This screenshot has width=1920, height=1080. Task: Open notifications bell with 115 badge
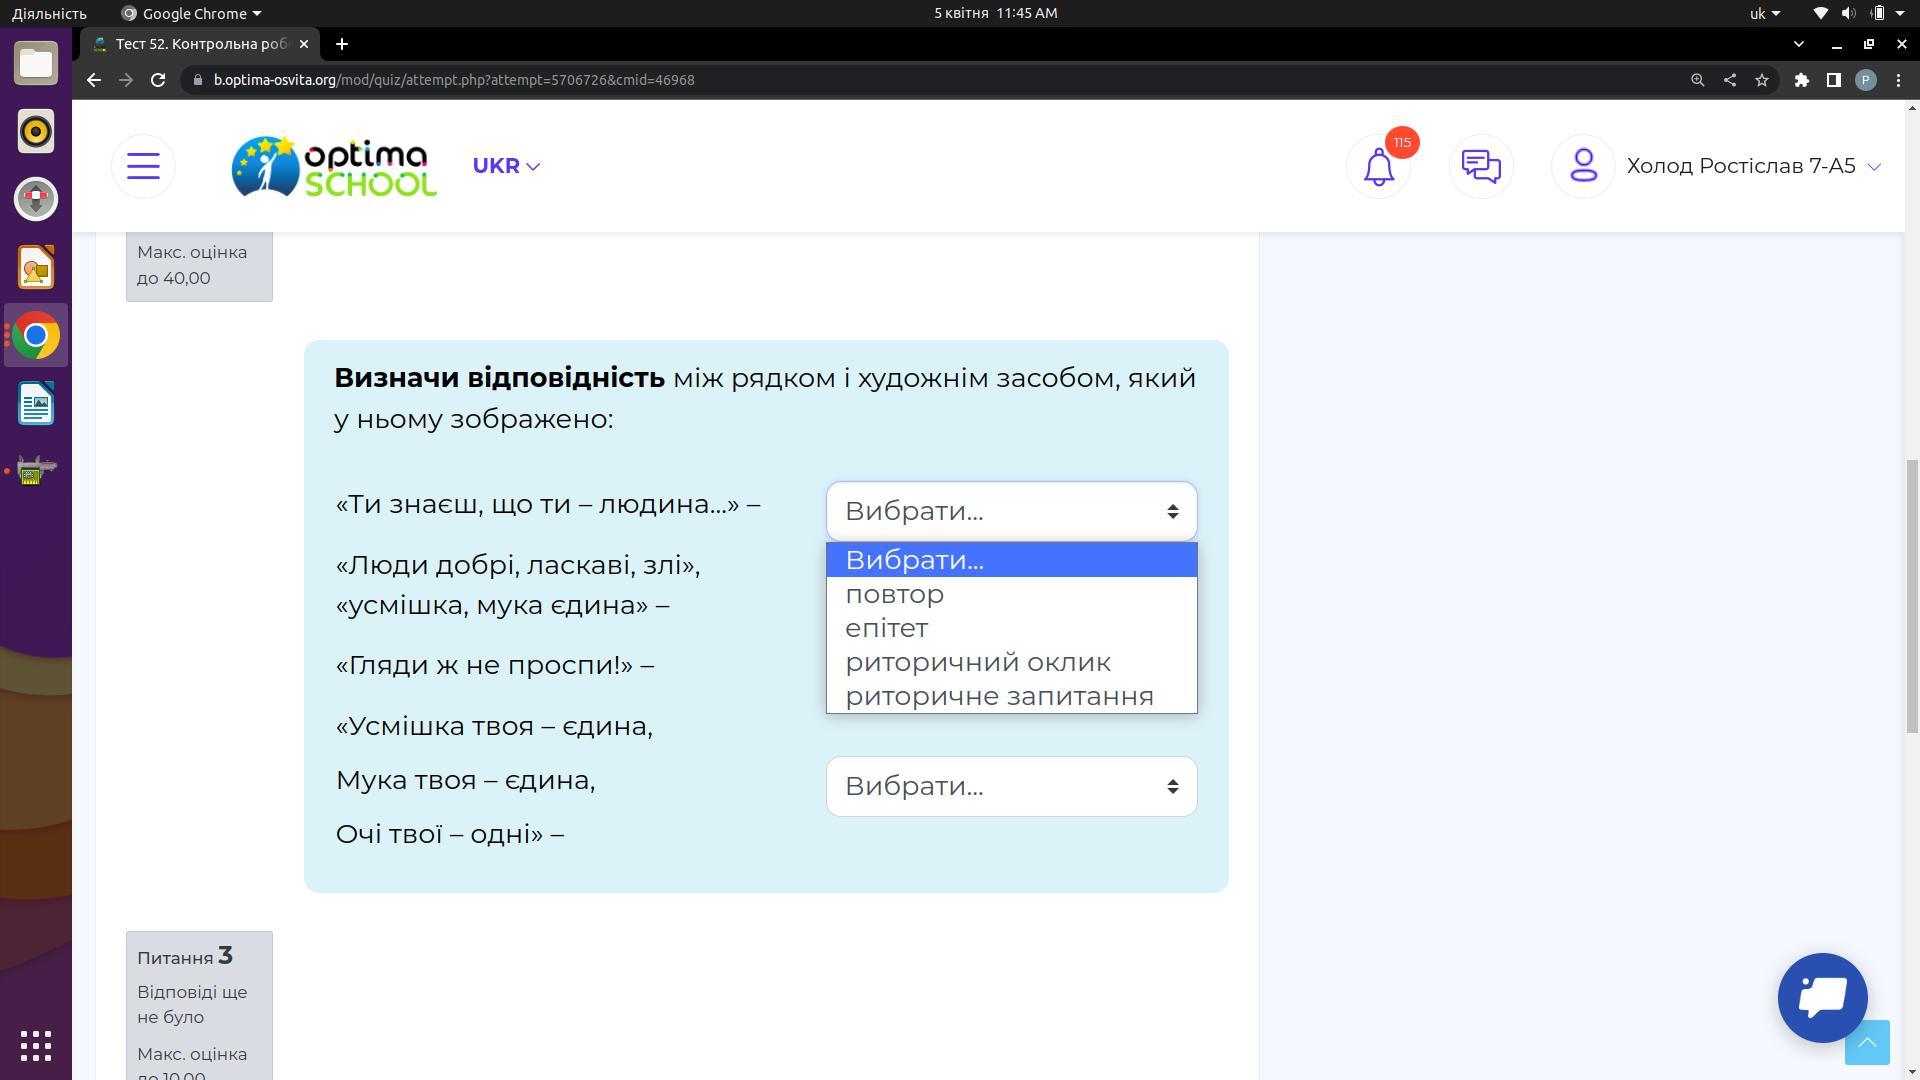coord(1379,166)
